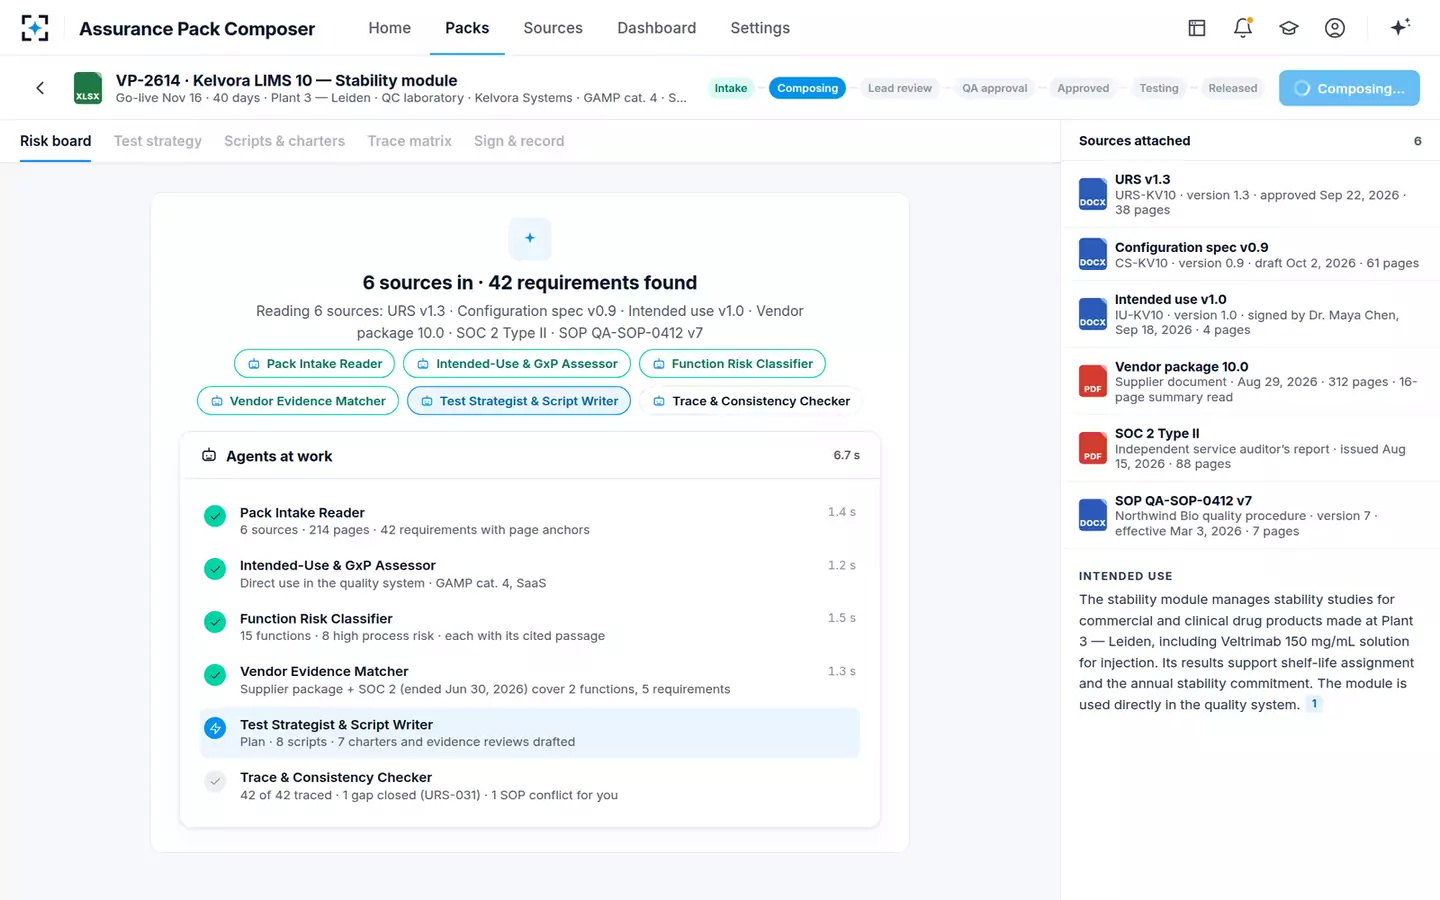
Task: Open Home in top navigation
Action: point(389,28)
